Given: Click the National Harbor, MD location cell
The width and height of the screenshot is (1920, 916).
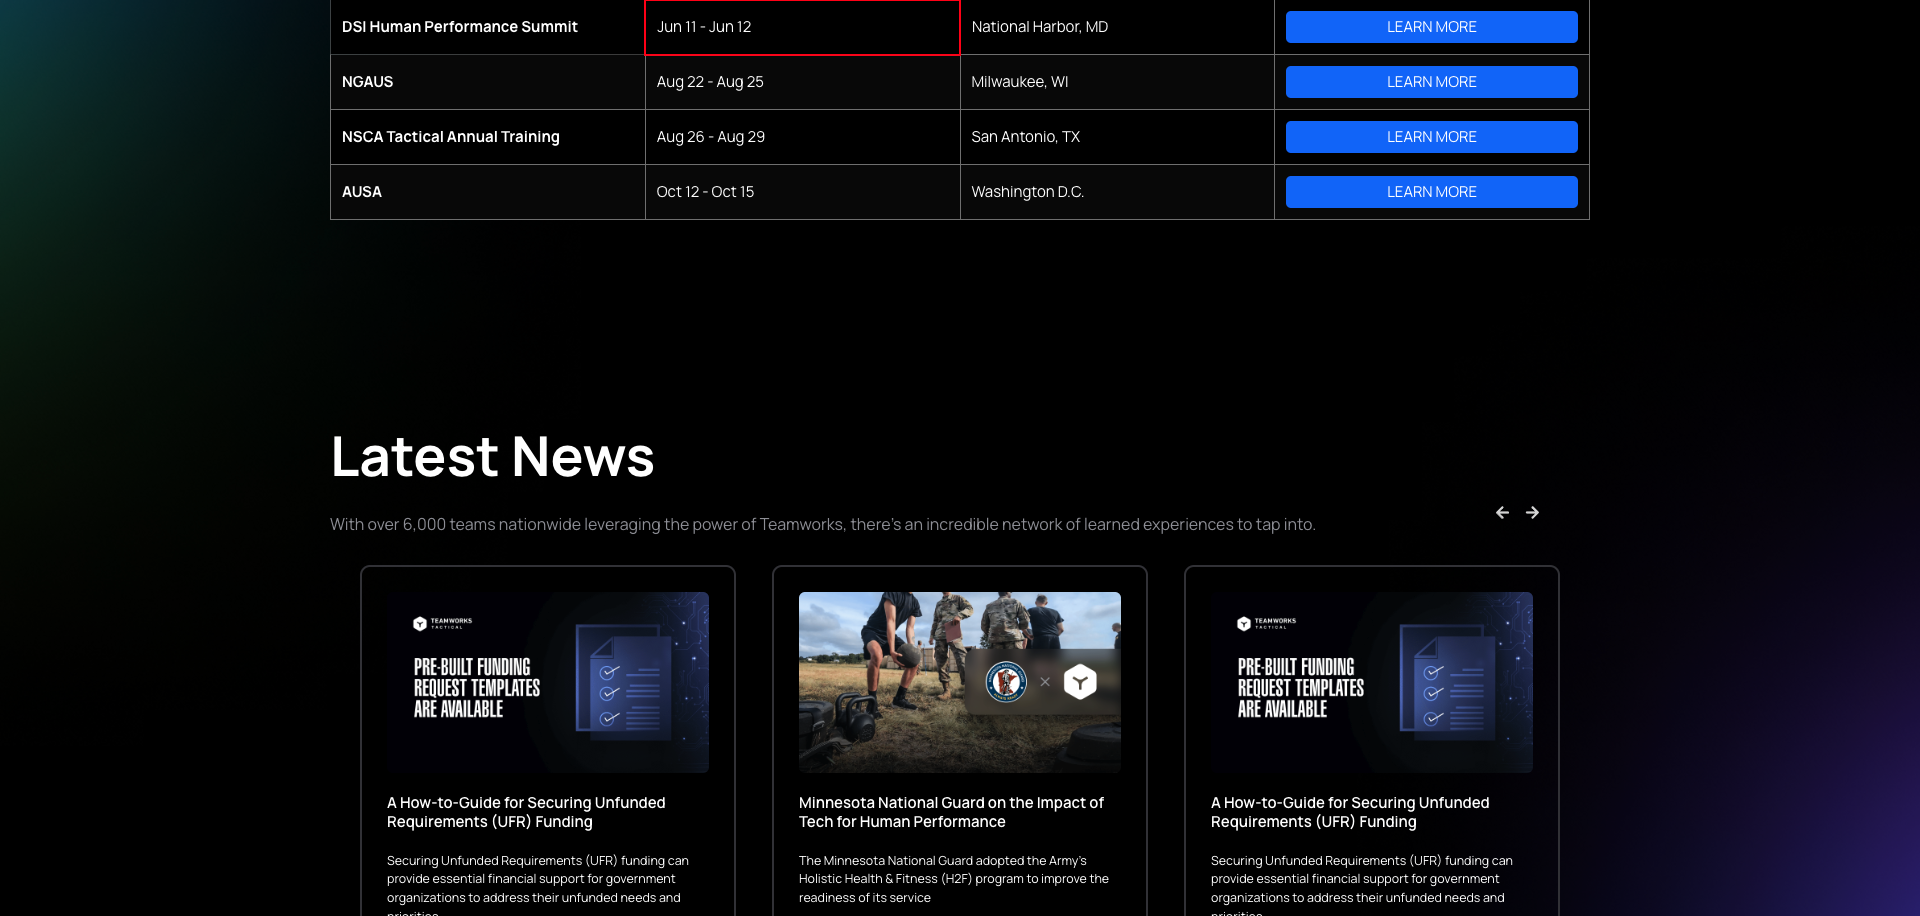Looking at the screenshot, I should click(x=1040, y=27).
